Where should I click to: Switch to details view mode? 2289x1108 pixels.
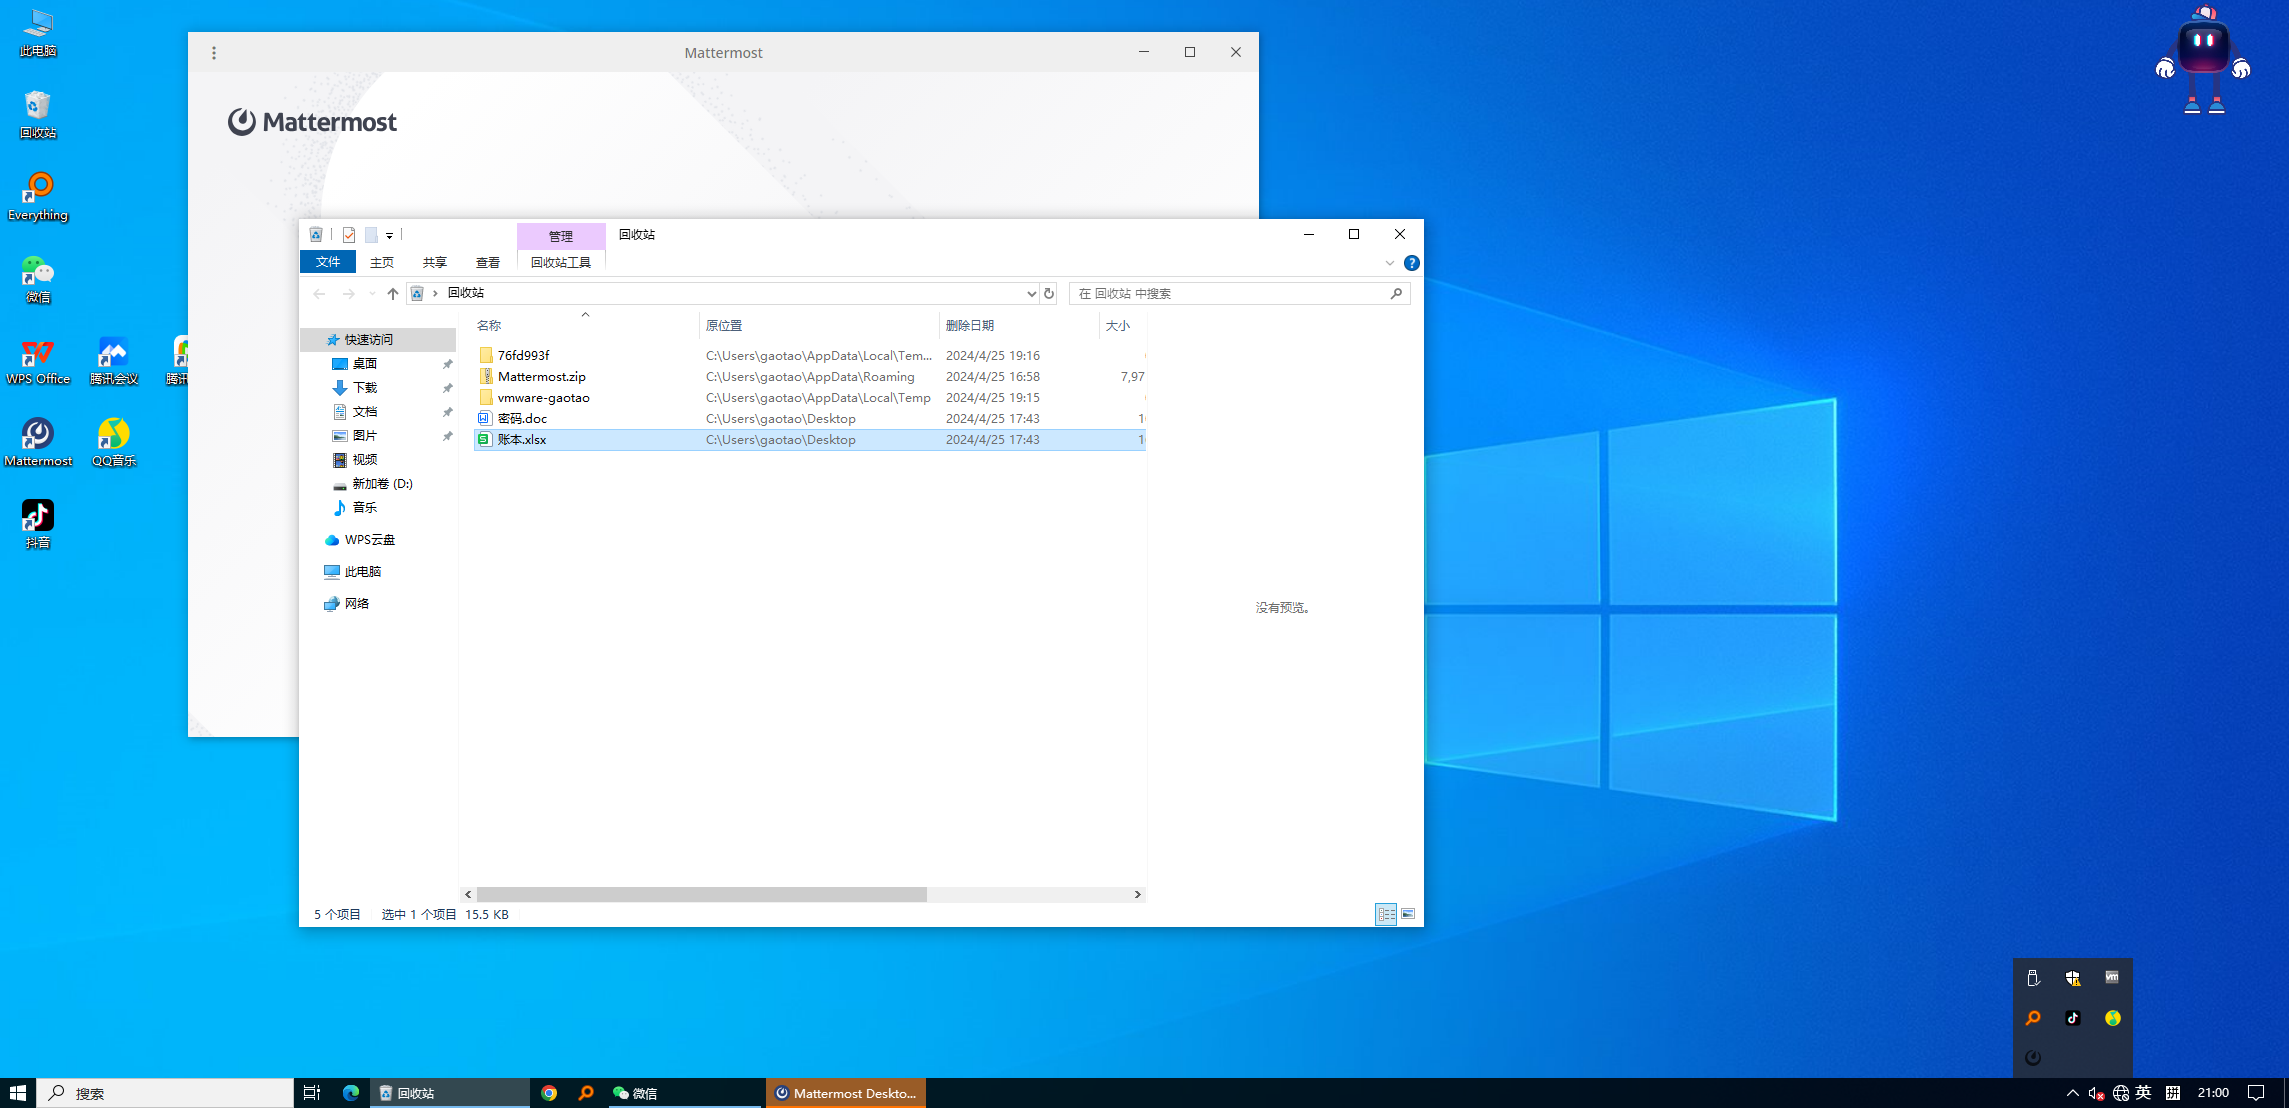[1386, 914]
